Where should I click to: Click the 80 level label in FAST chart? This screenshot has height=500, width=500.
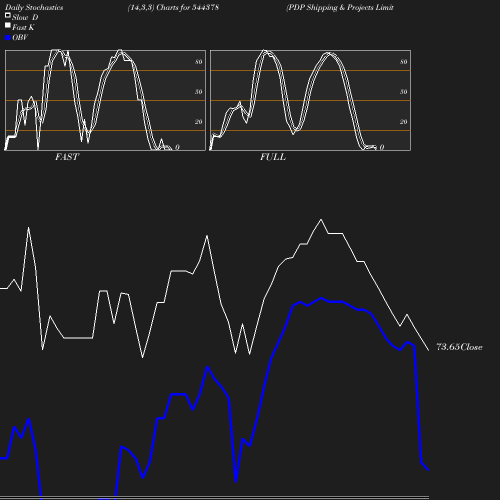click(199, 62)
